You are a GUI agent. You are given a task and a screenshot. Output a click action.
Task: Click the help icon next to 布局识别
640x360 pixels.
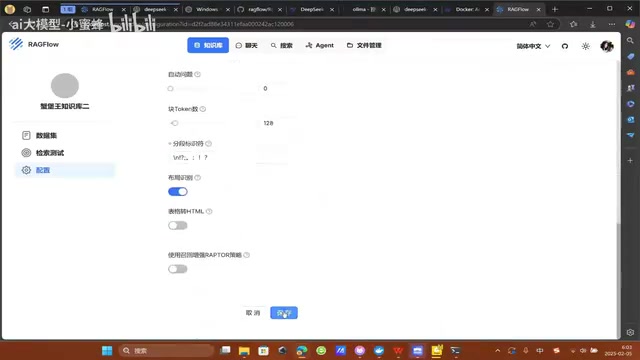(x=198, y=178)
